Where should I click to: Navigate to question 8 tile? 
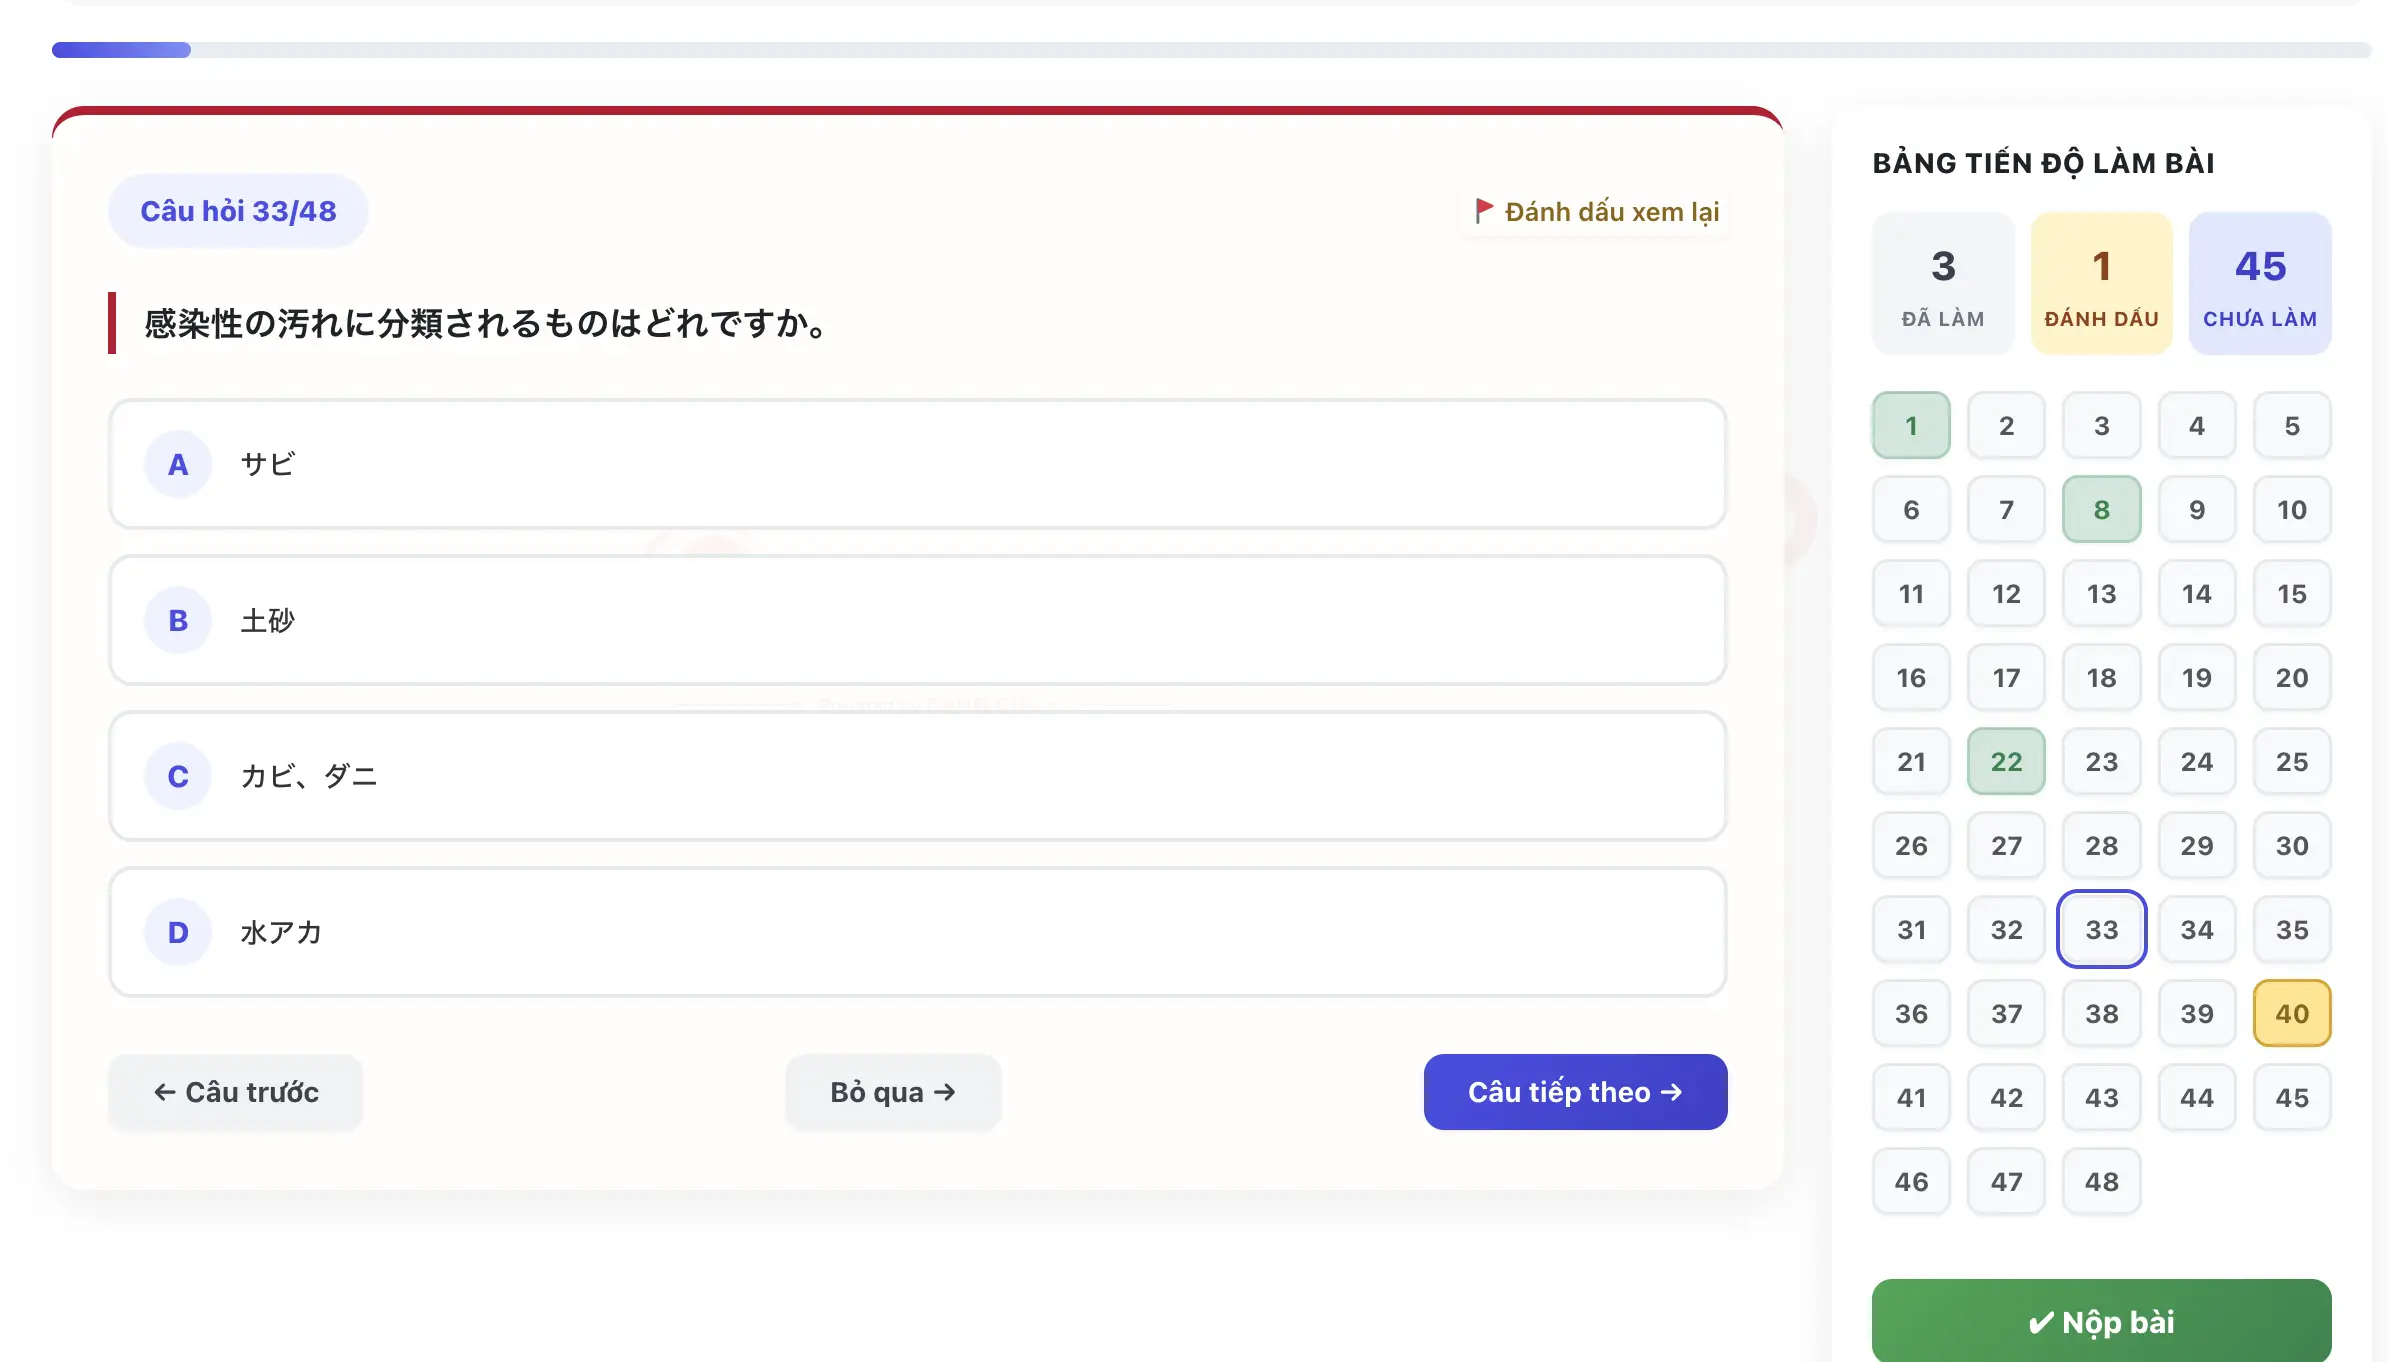(2101, 509)
